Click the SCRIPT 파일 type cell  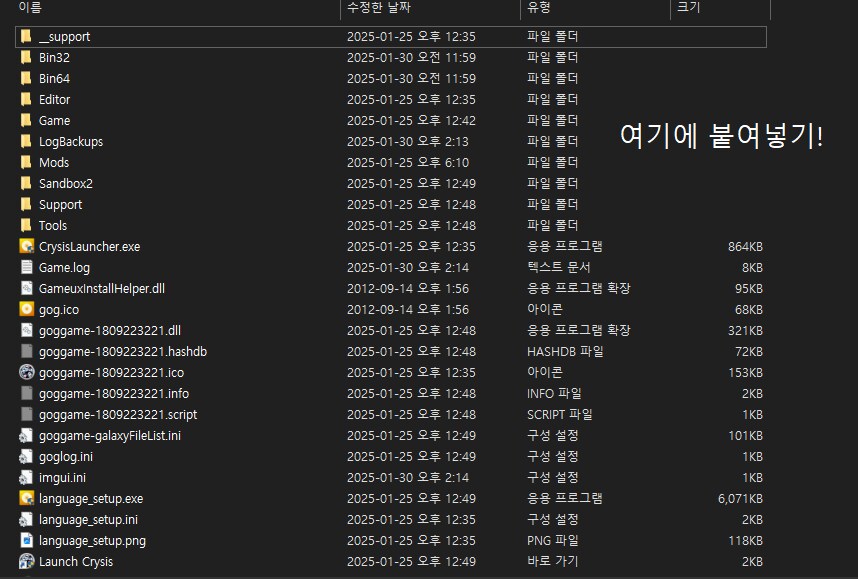click(559, 414)
